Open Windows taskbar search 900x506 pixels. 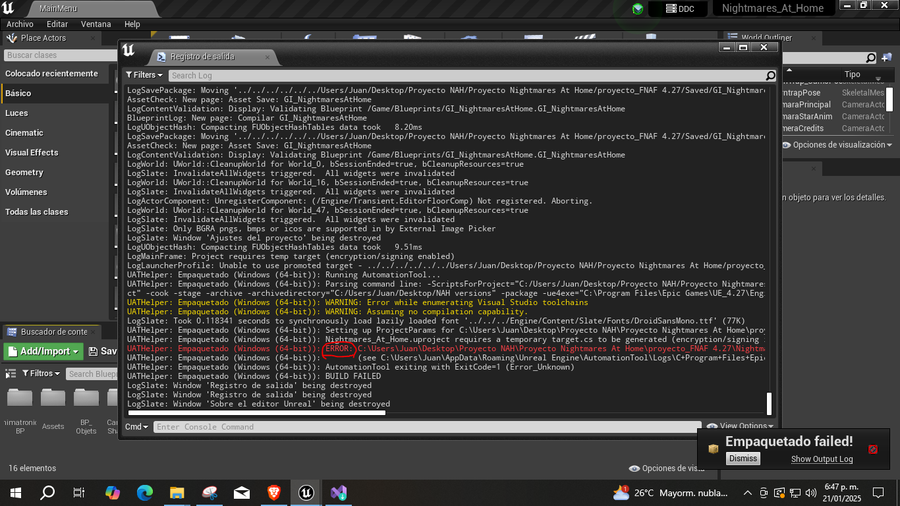click(48, 493)
